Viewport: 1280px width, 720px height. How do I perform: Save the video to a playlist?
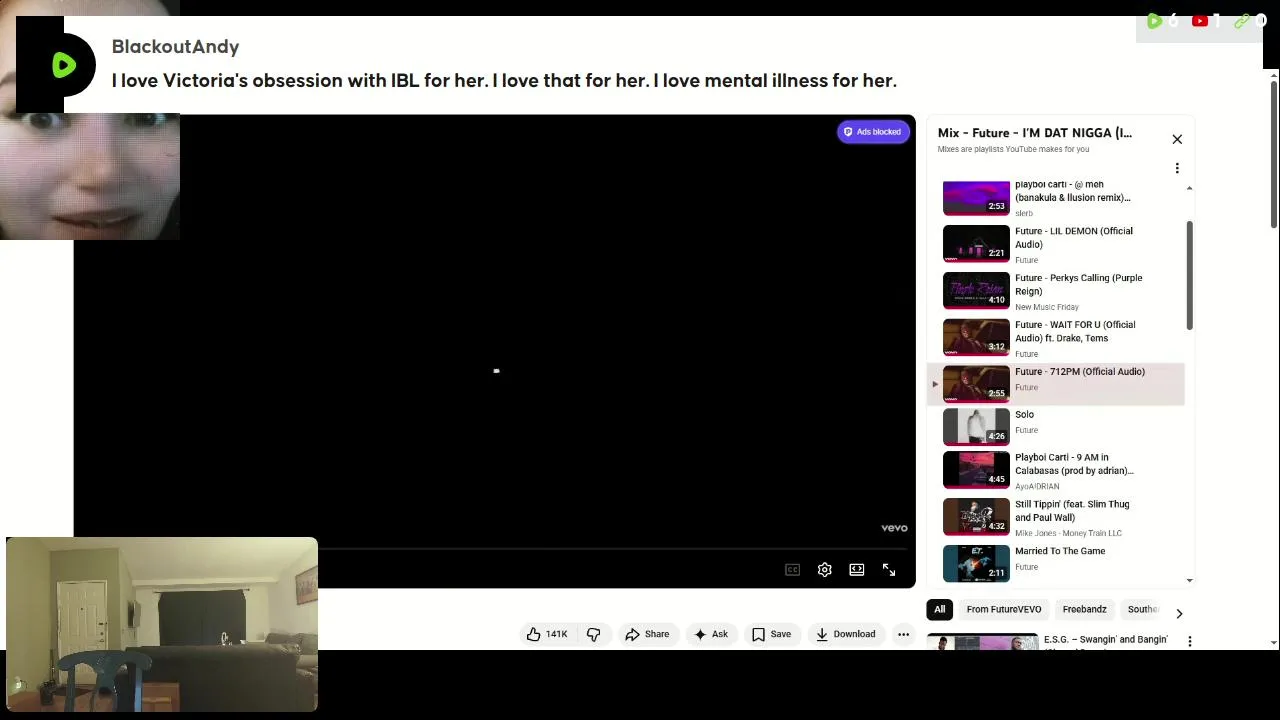click(x=772, y=634)
